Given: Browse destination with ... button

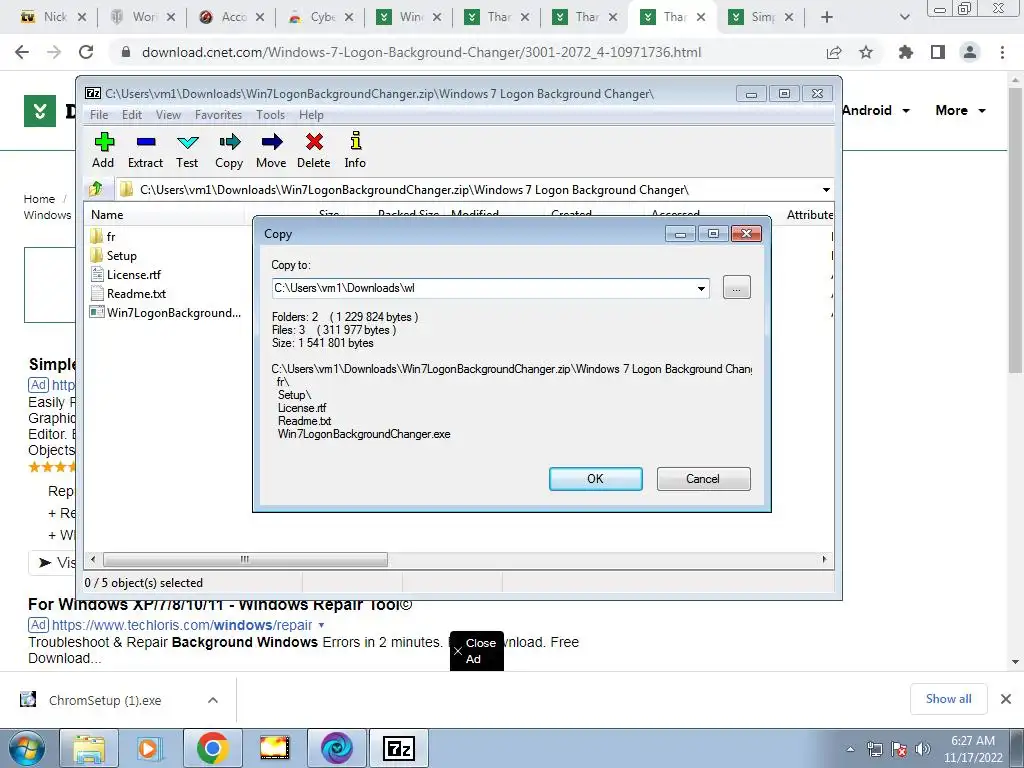Looking at the screenshot, I should pos(737,287).
